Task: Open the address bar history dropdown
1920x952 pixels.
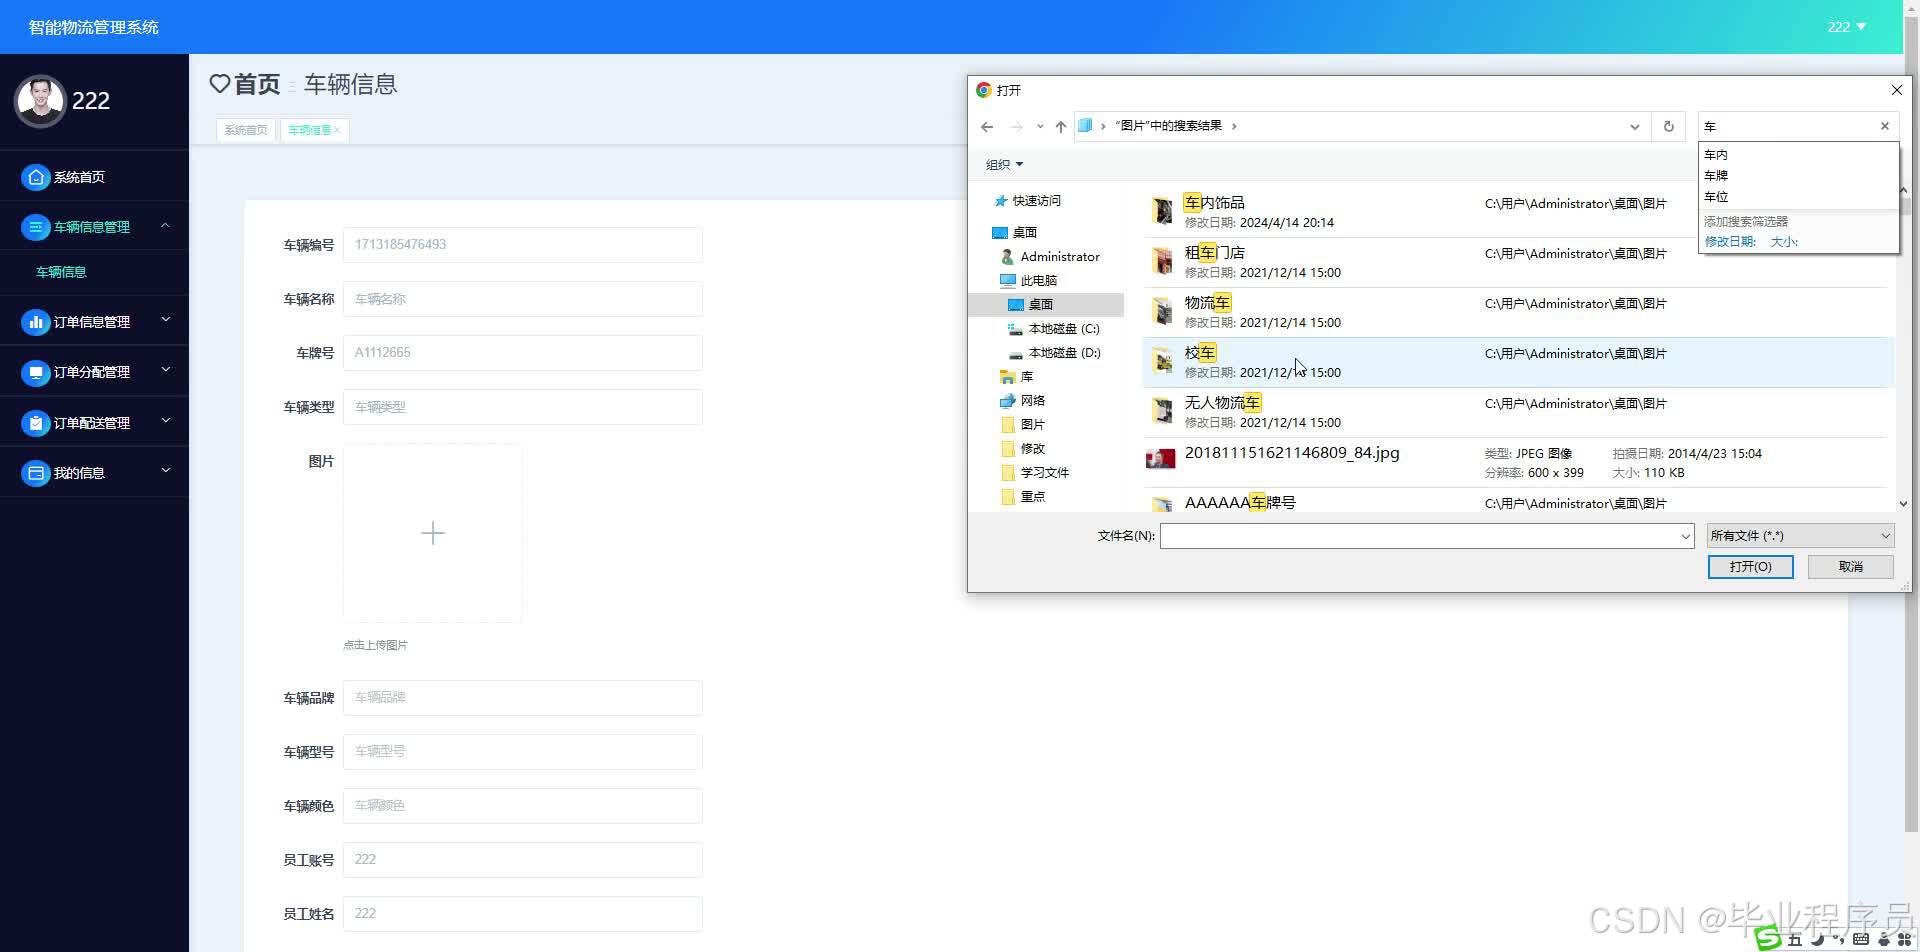Action: pos(1635,127)
